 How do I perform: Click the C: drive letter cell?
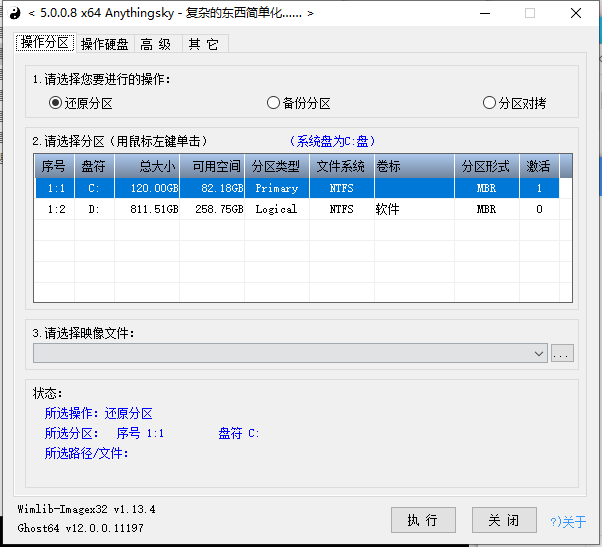[94, 188]
